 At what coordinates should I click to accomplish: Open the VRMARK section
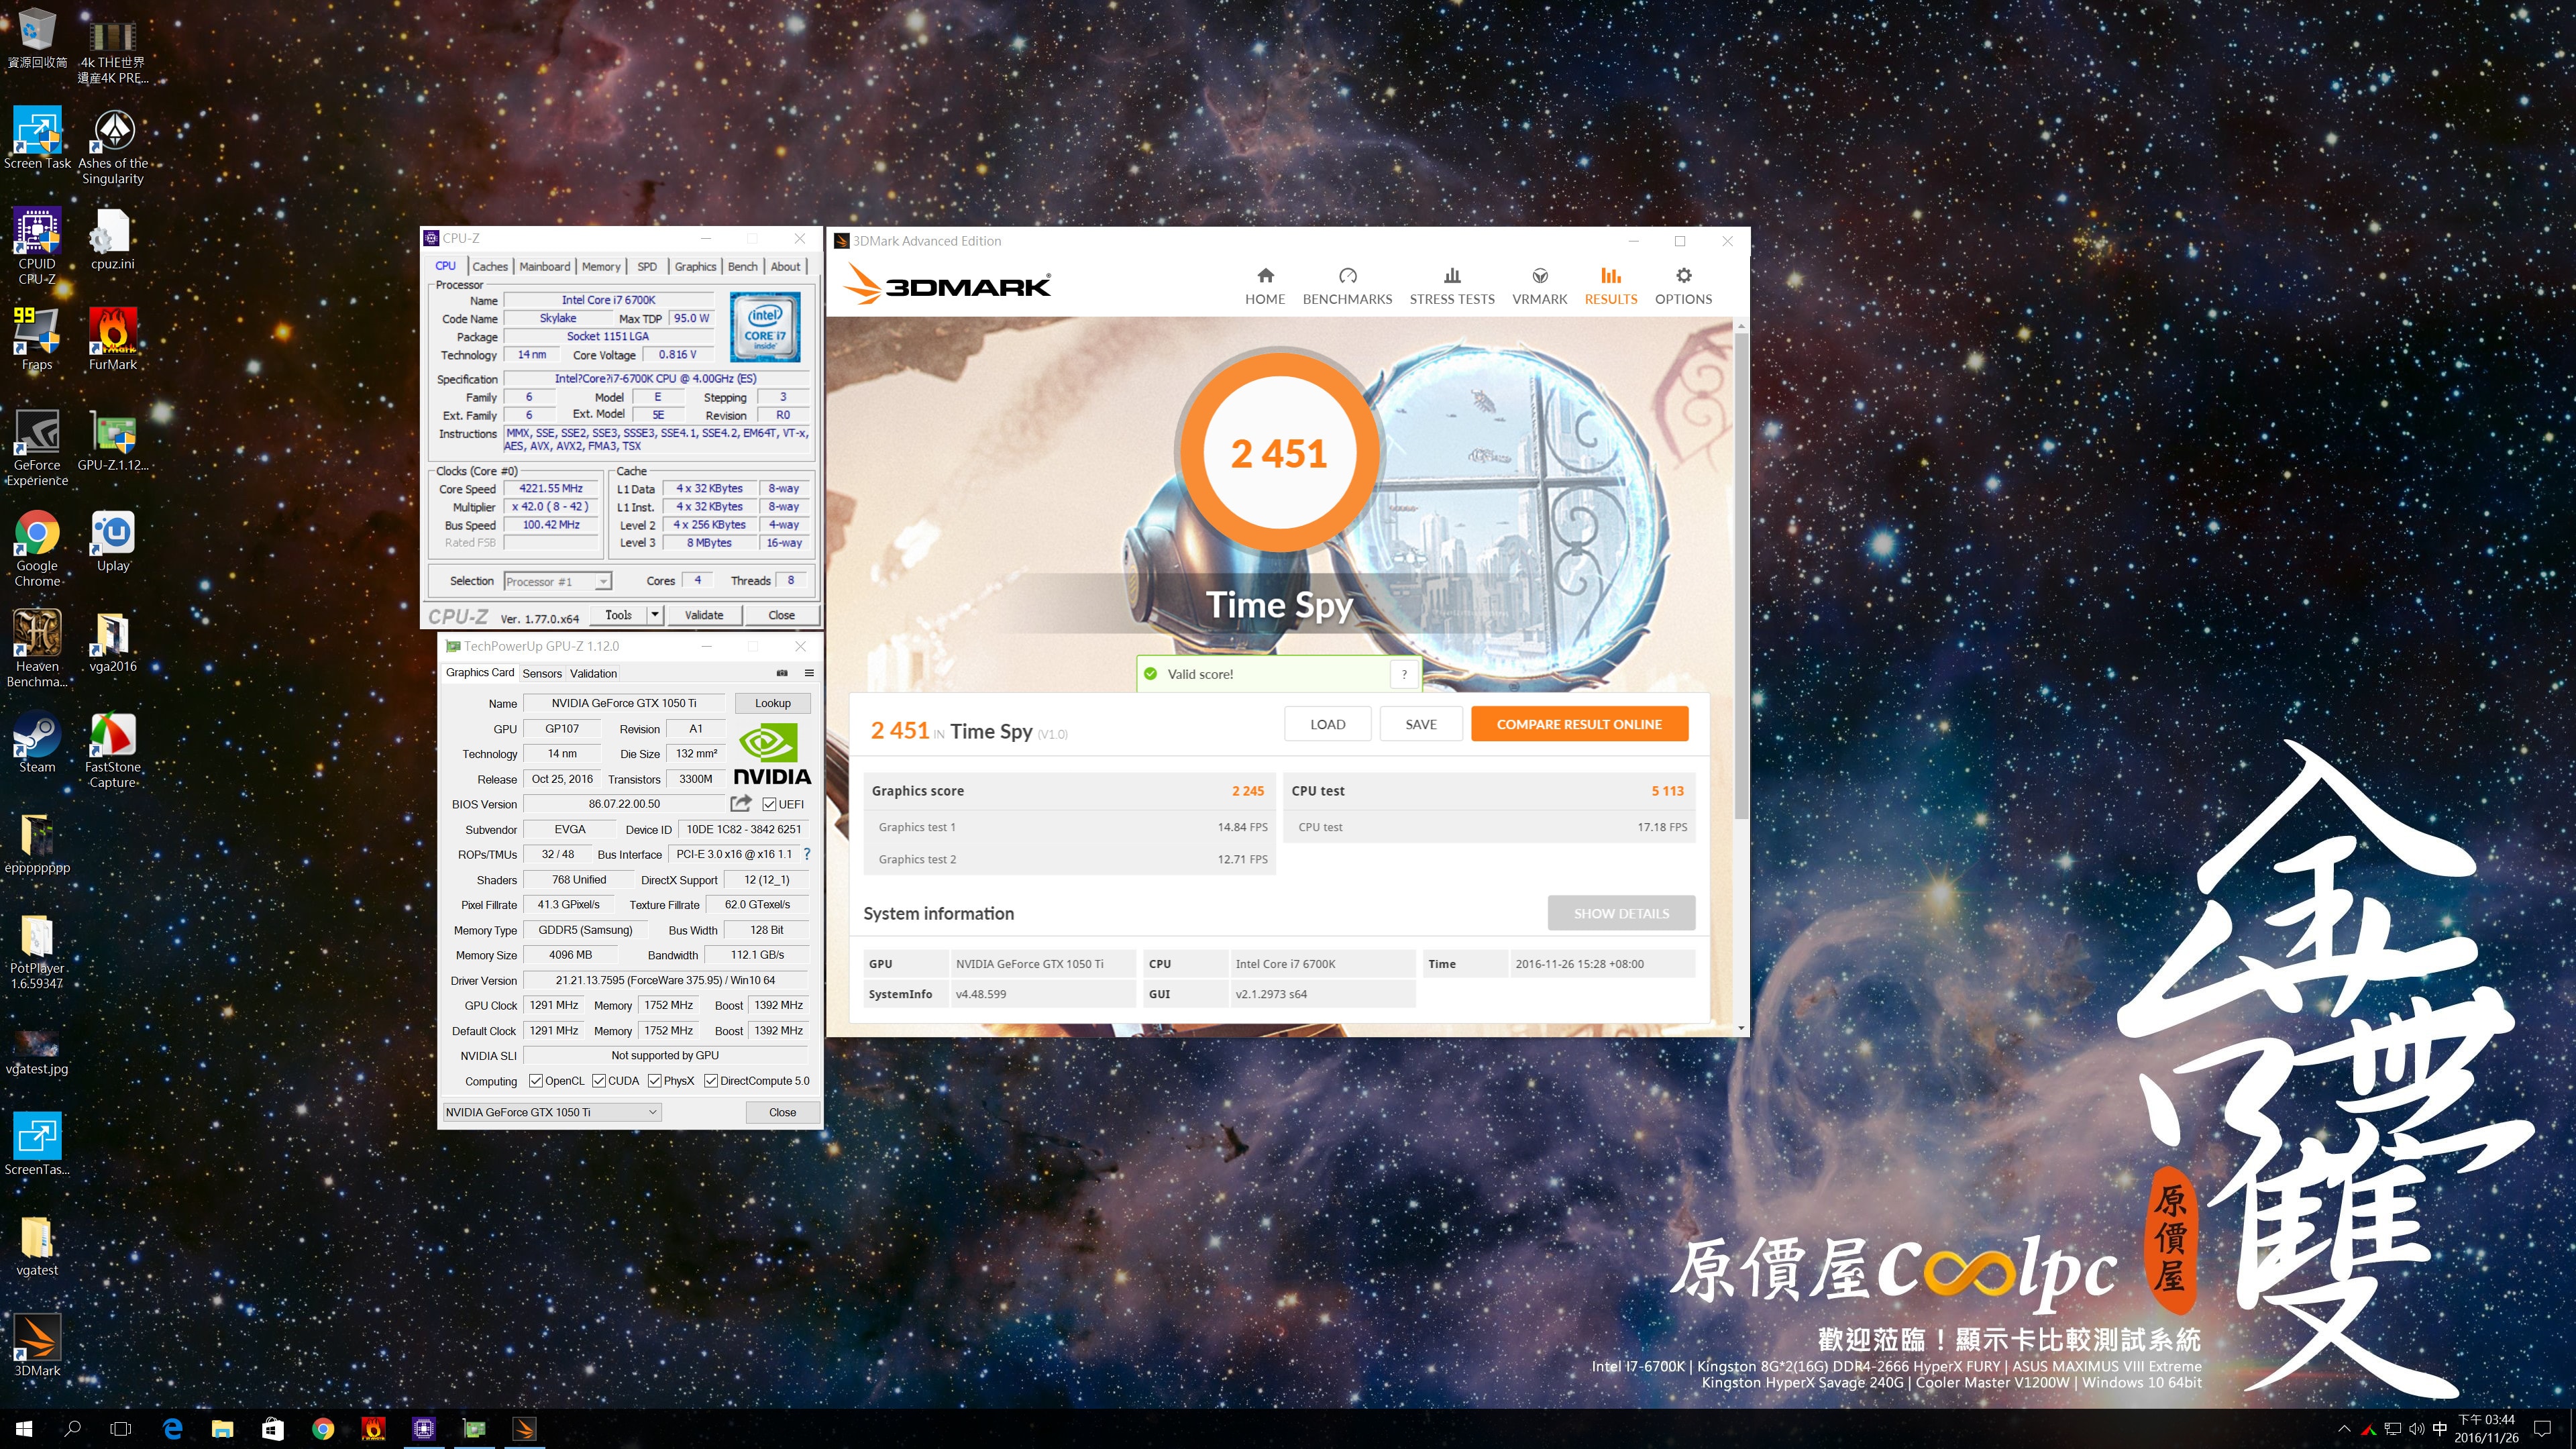click(1539, 286)
